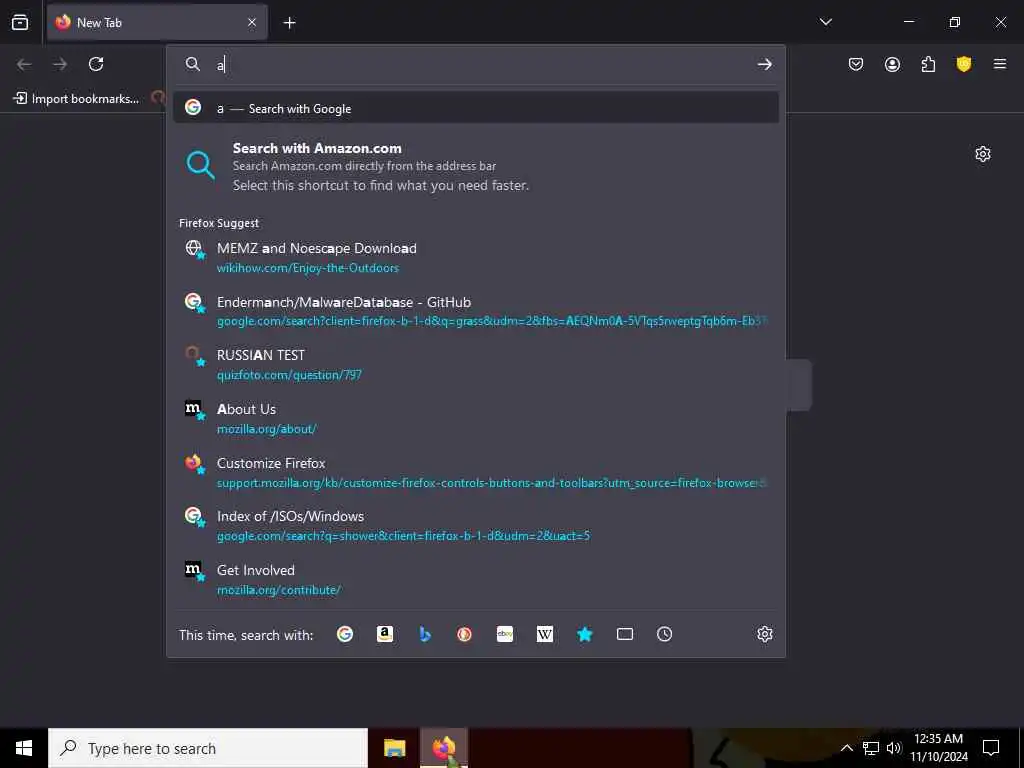Search Bookmarks with star icon

click(584, 634)
